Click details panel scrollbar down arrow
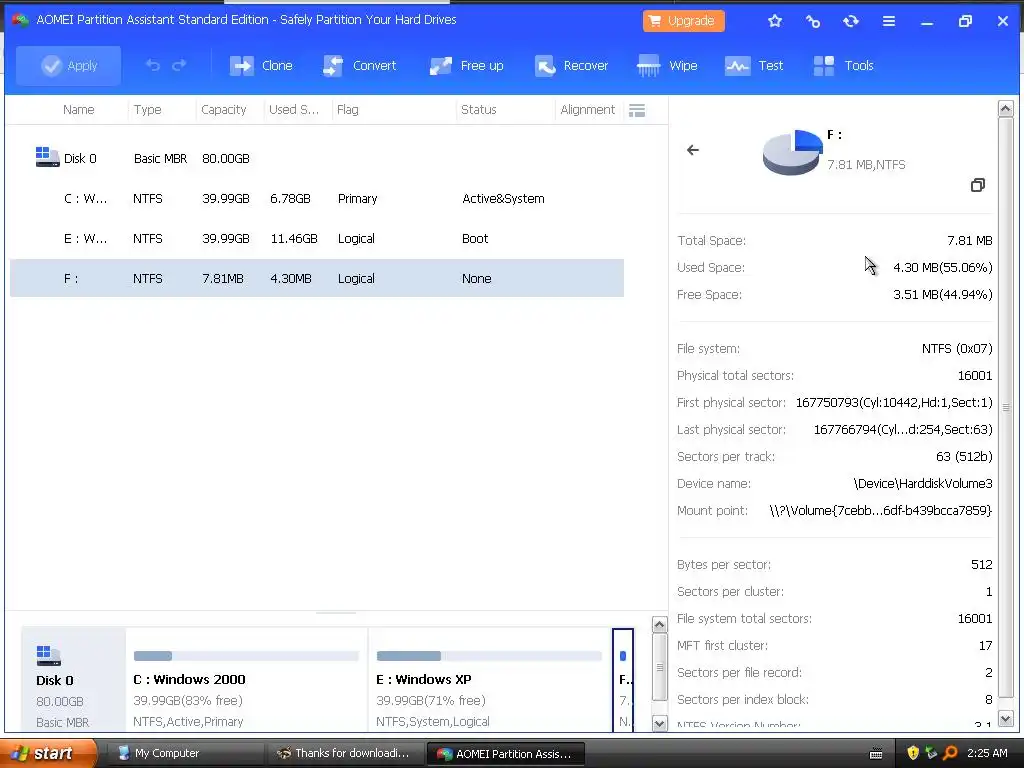Image resolution: width=1024 pixels, height=768 pixels. (x=1006, y=719)
